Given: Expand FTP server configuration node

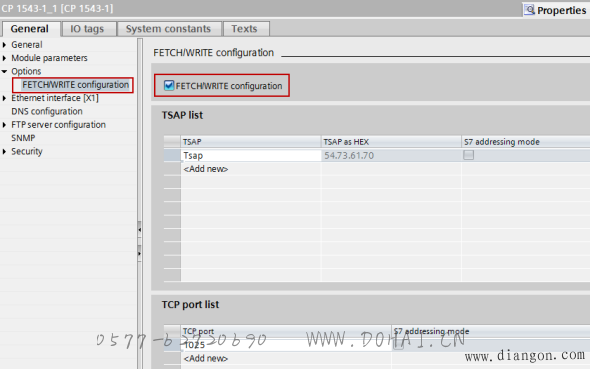Looking at the screenshot, I should (x=5, y=125).
